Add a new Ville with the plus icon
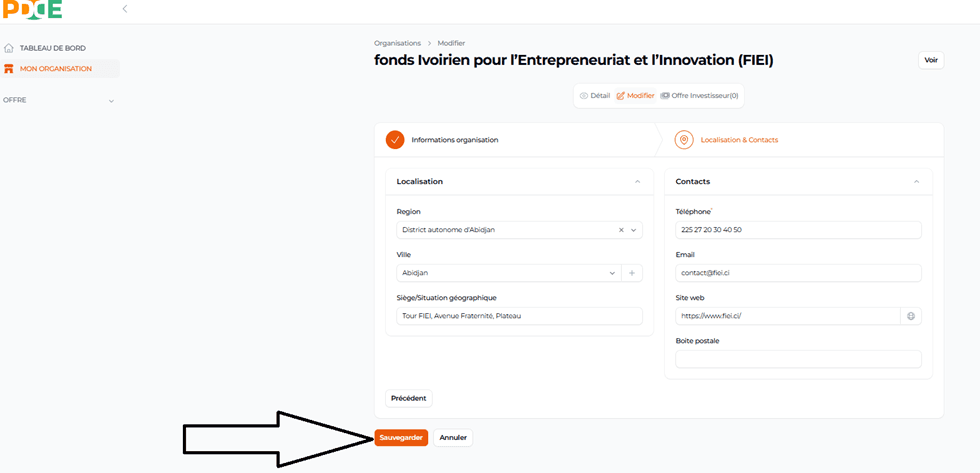This screenshot has width=980, height=473. (x=632, y=273)
